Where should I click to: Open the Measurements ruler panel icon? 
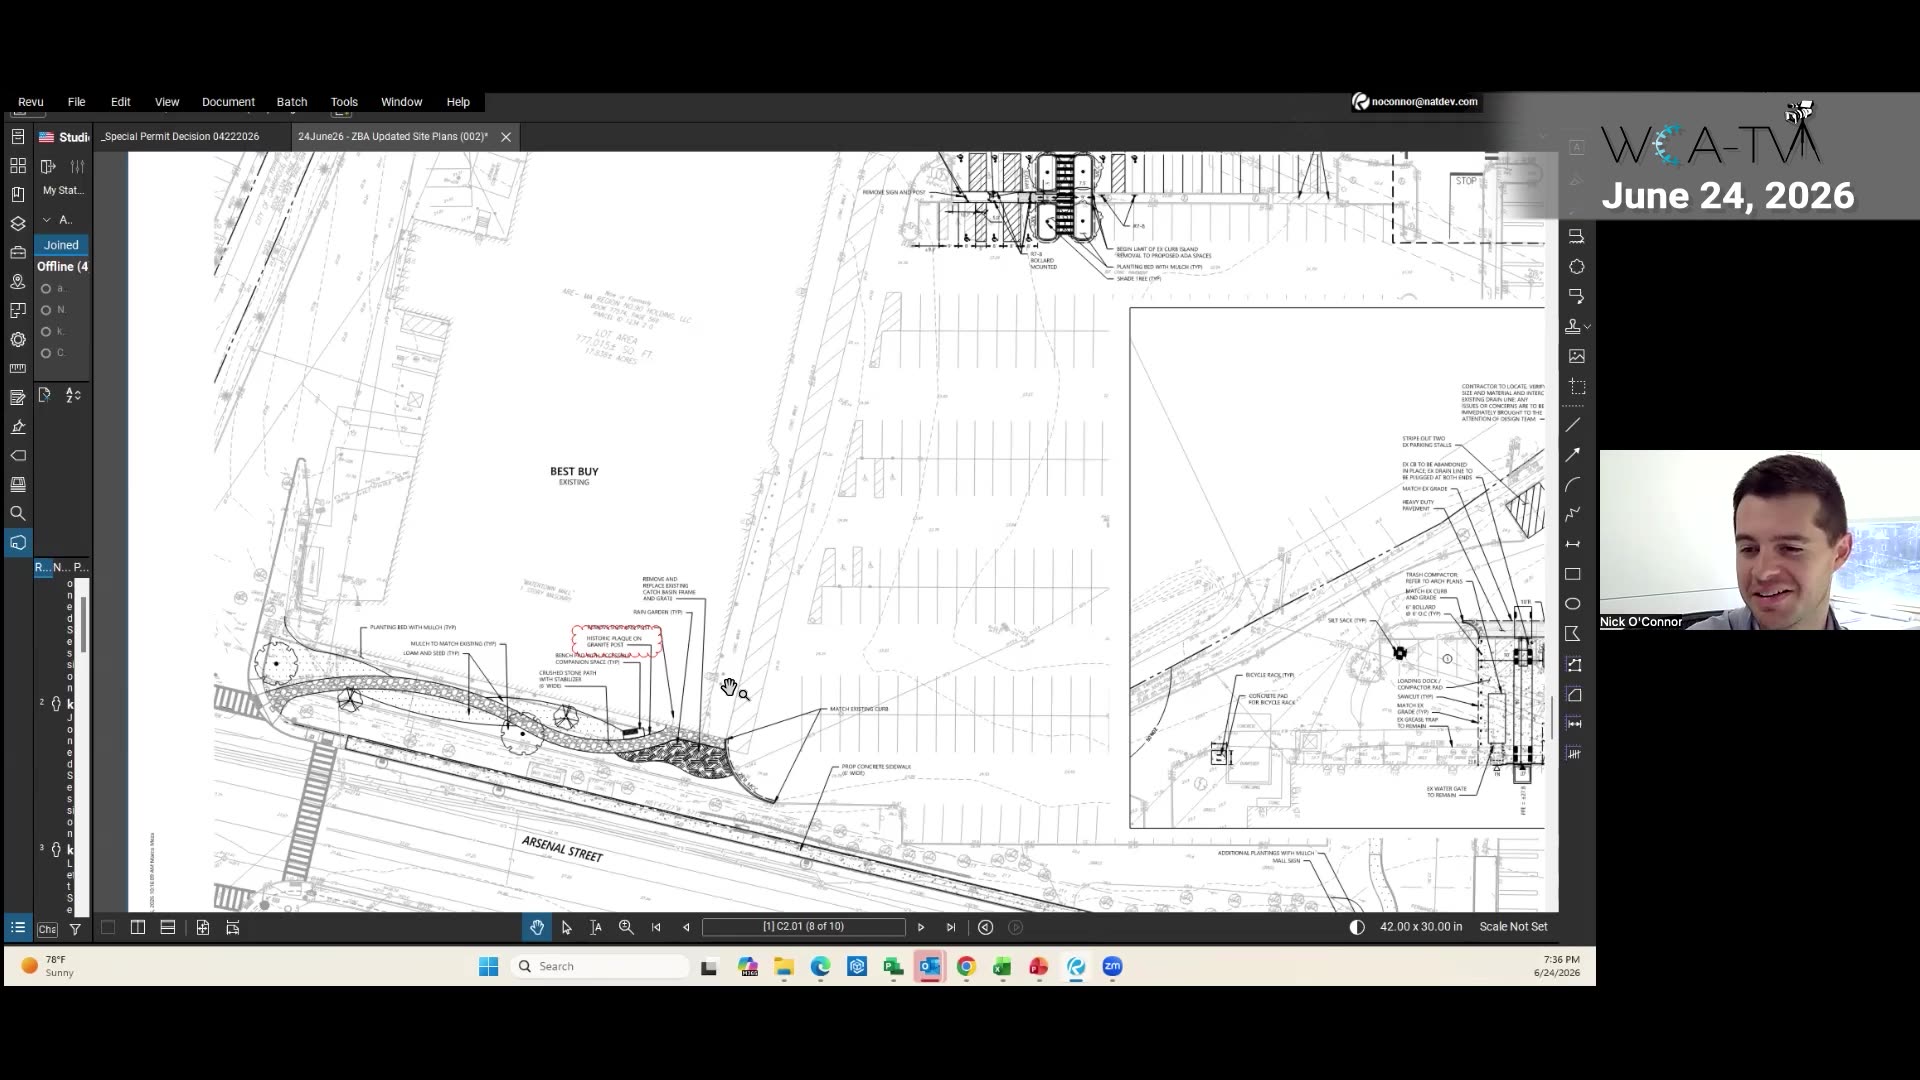click(18, 368)
